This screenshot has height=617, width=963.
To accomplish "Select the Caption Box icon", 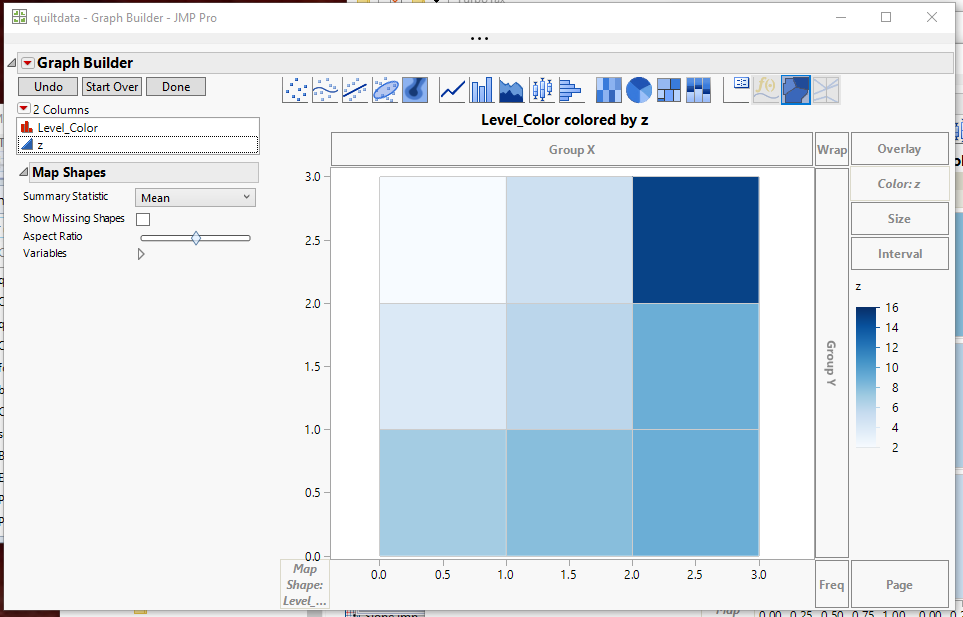I will point(736,90).
